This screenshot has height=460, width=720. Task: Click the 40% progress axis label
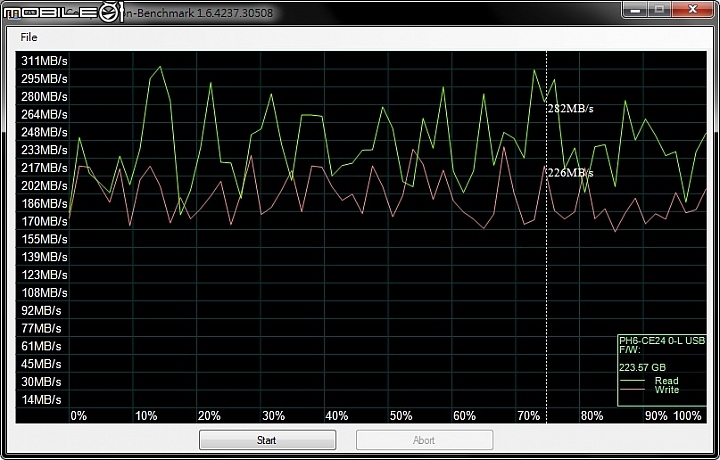tap(337, 416)
